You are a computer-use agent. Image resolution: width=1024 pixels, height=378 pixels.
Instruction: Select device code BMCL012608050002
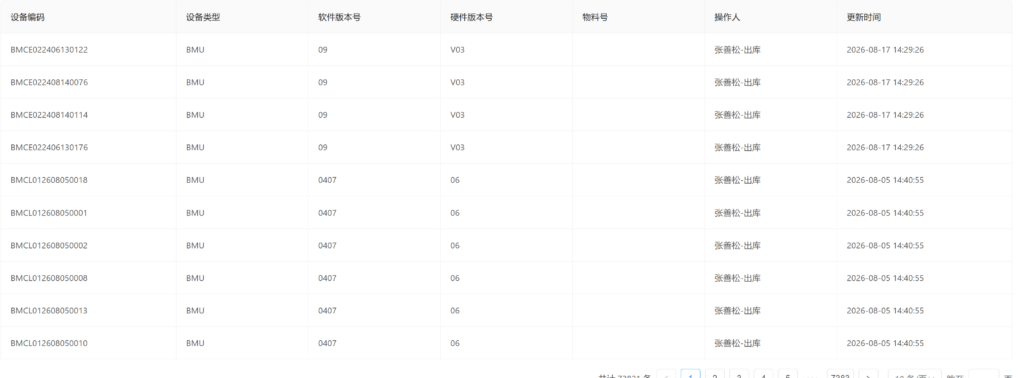coord(49,245)
